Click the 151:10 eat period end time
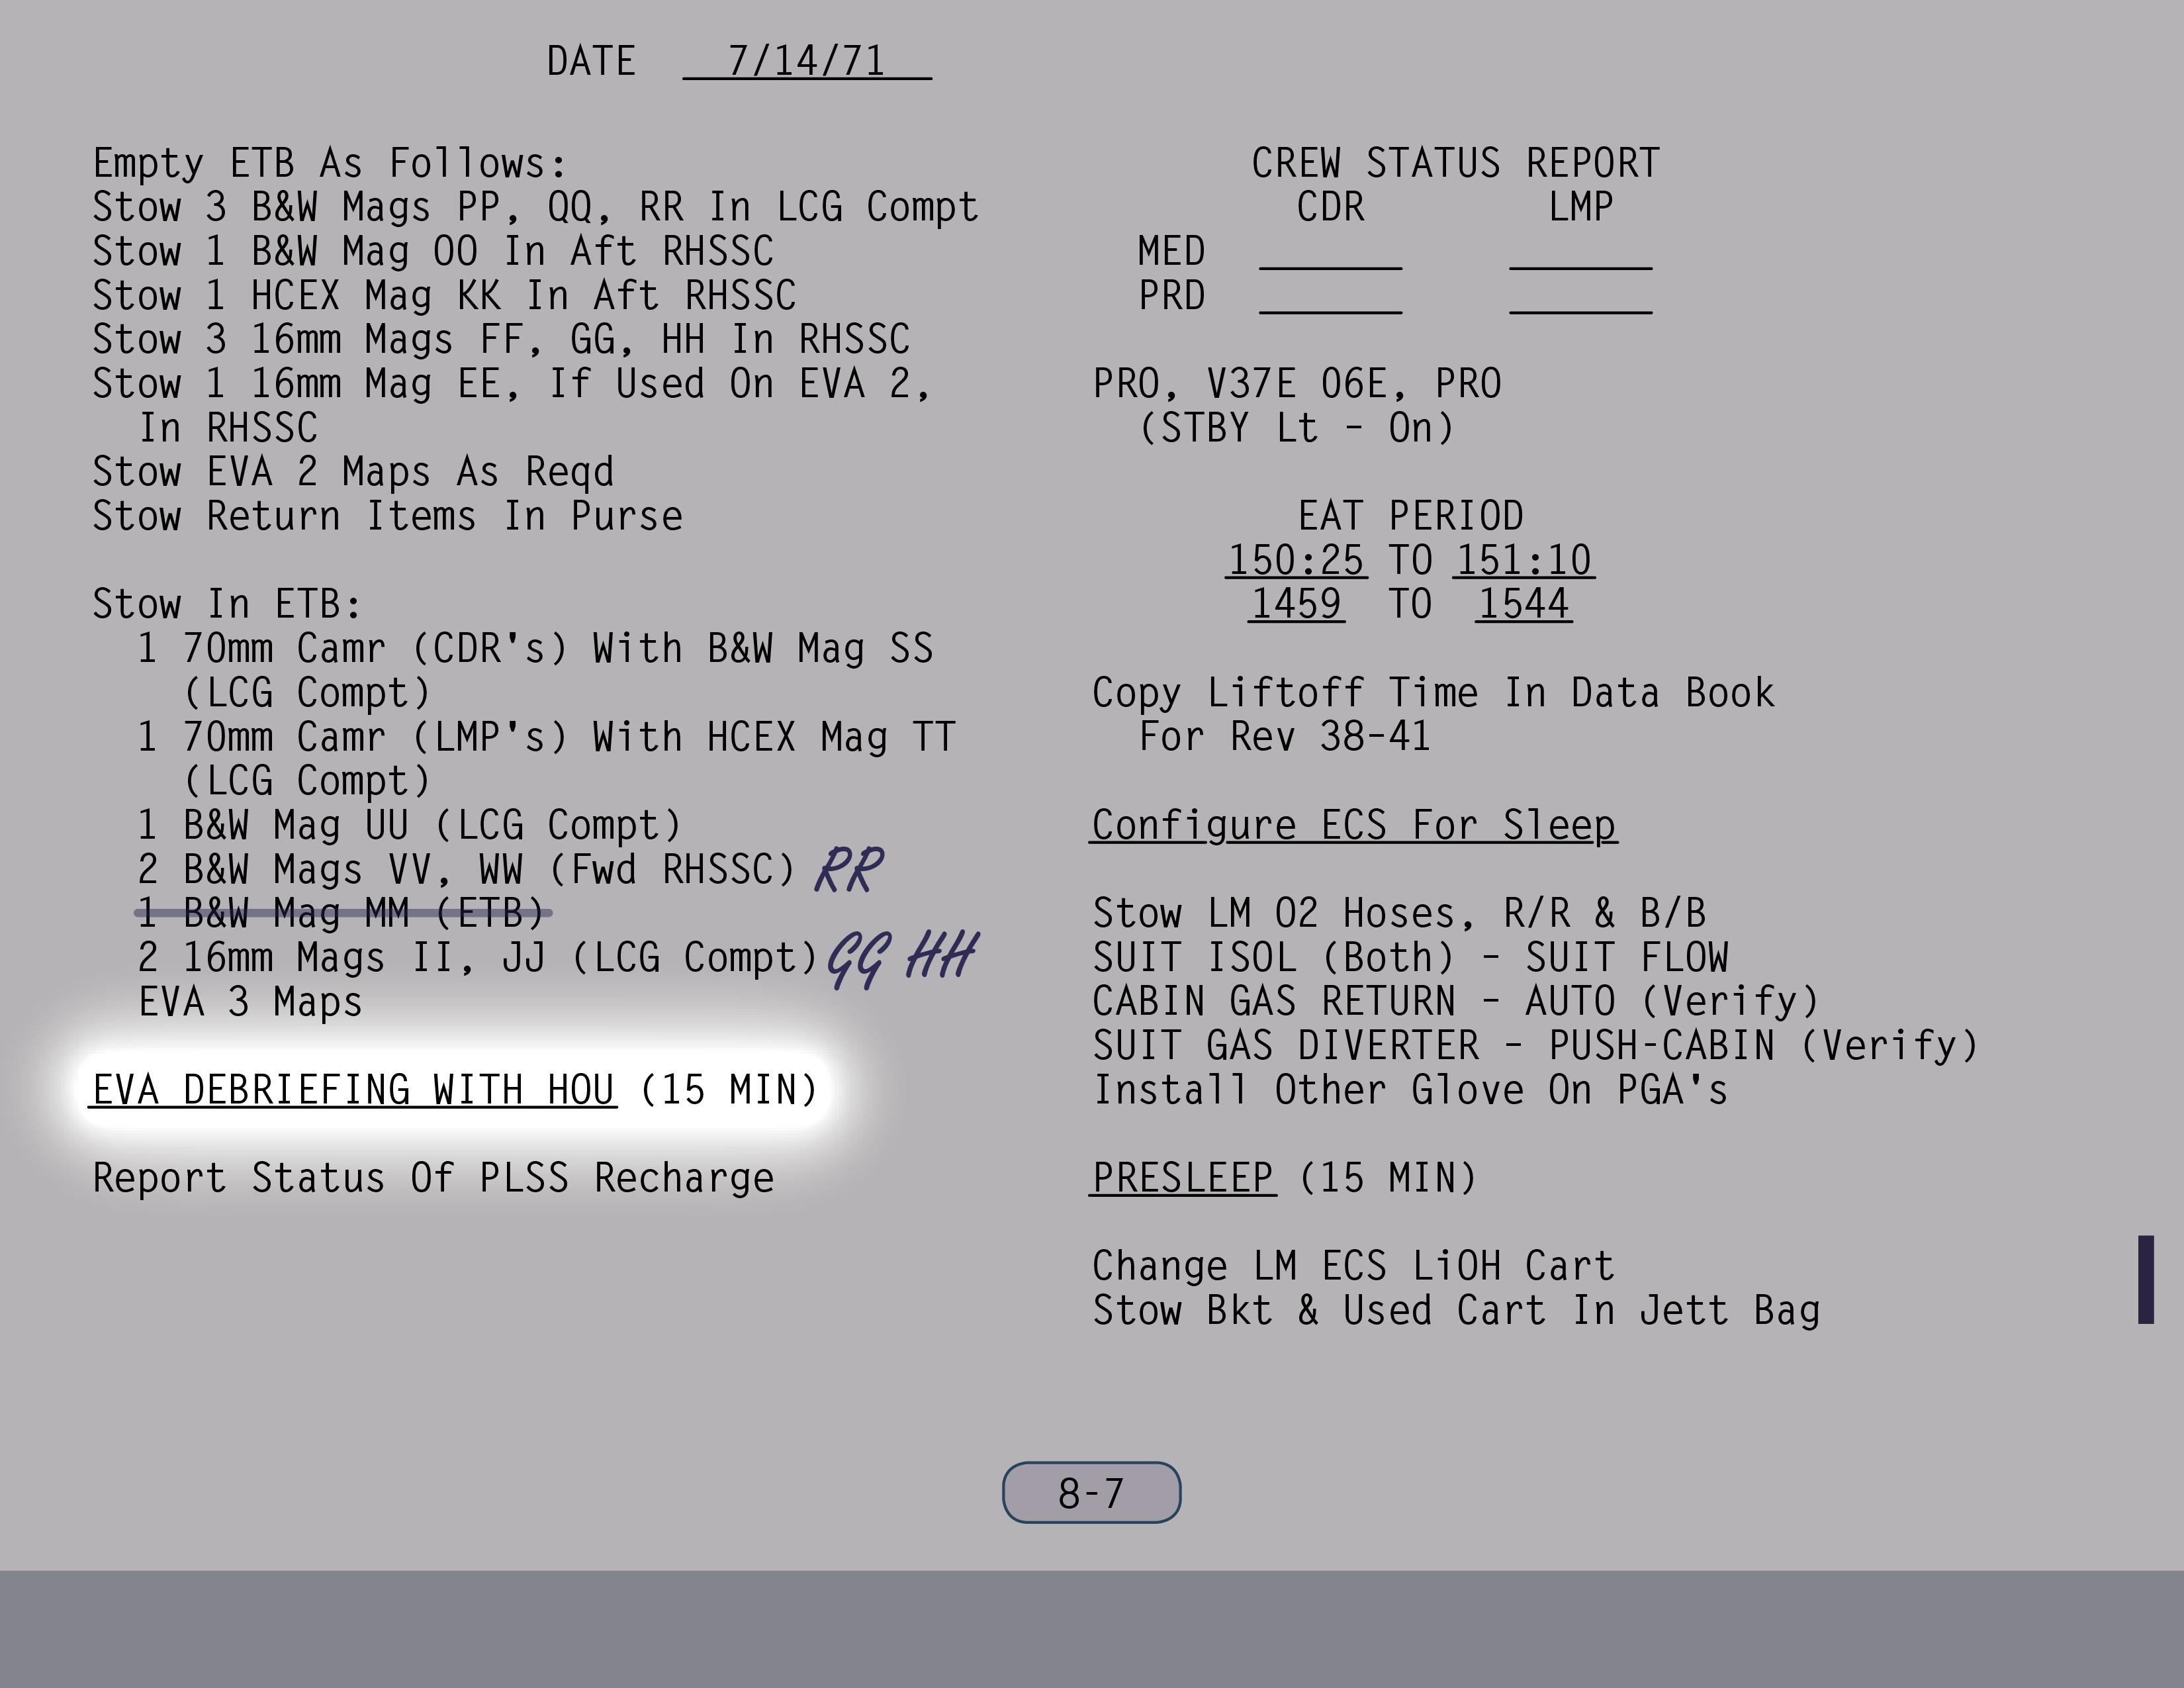The height and width of the screenshot is (1688, 2184). pyautogui.click(x=1524, y=561)
